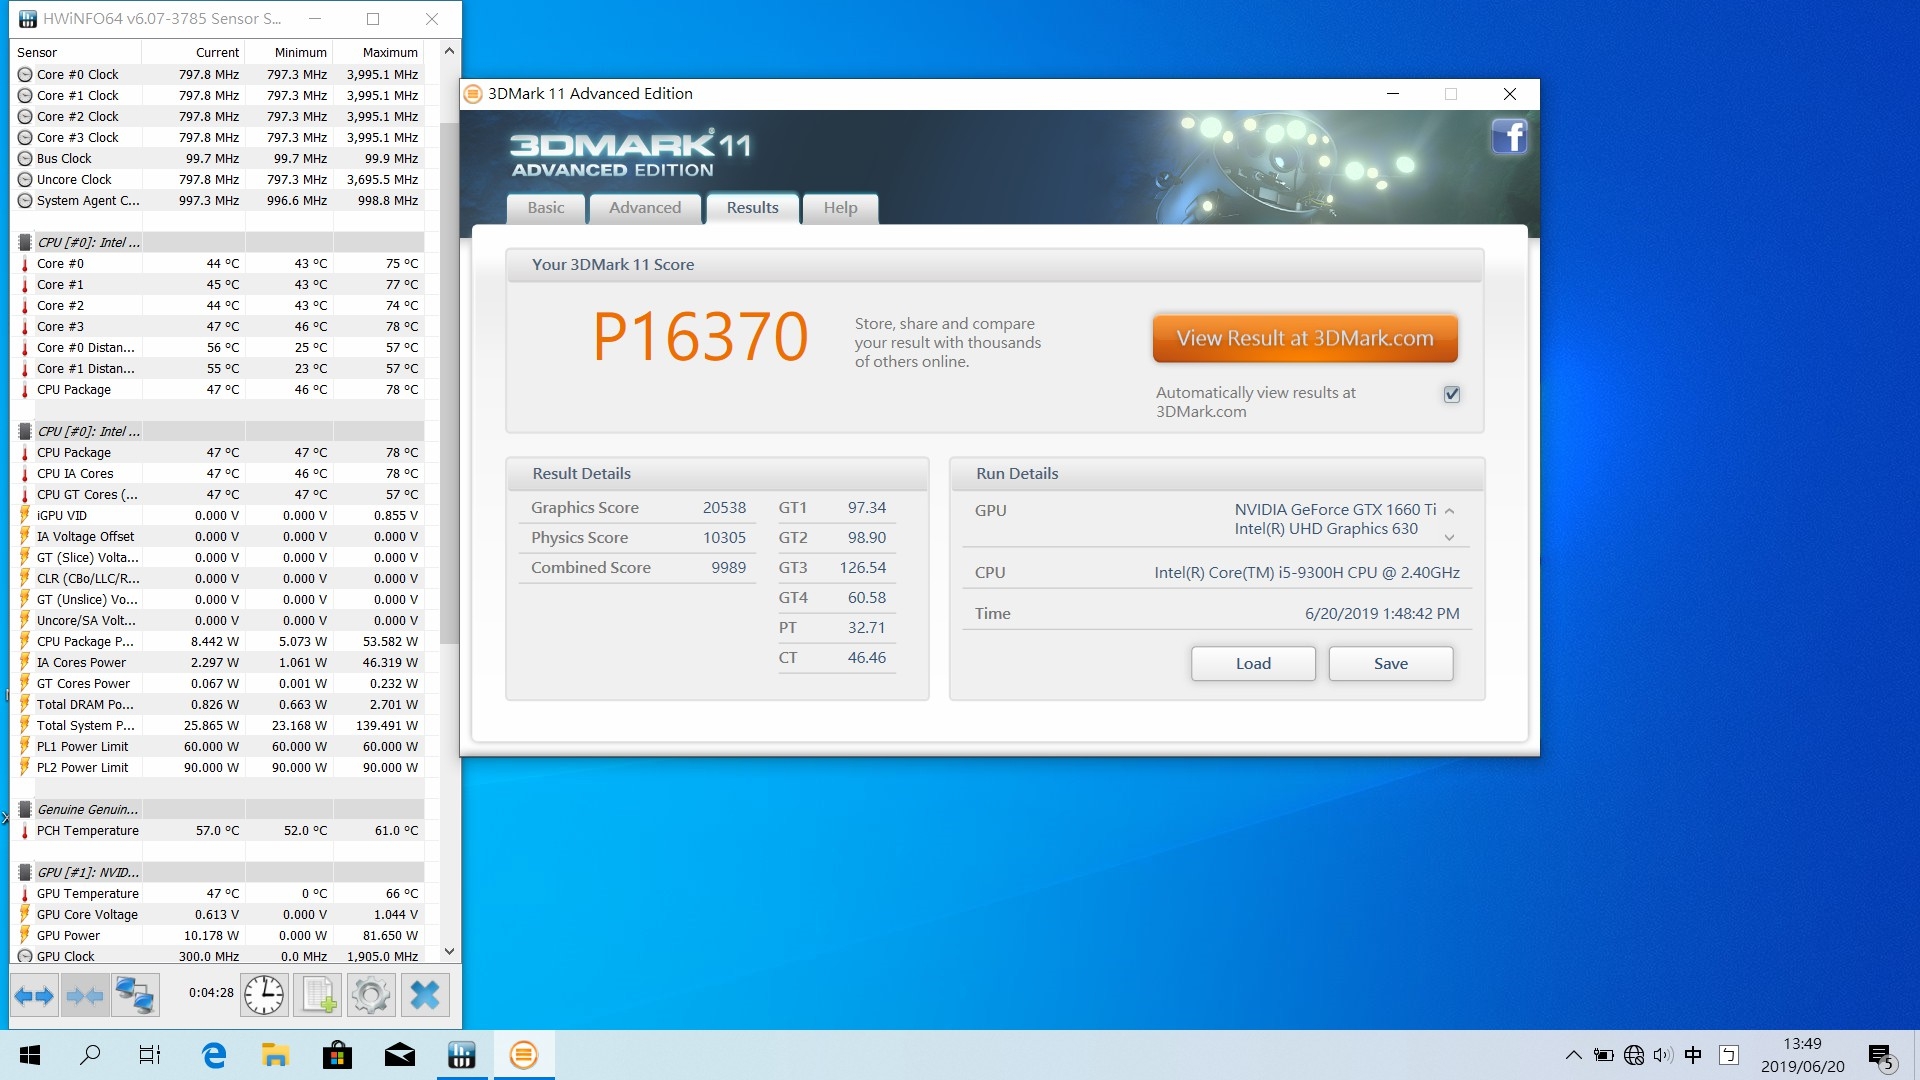Launch Microsoft Edge from taskbar

[x=213, y=1055]
